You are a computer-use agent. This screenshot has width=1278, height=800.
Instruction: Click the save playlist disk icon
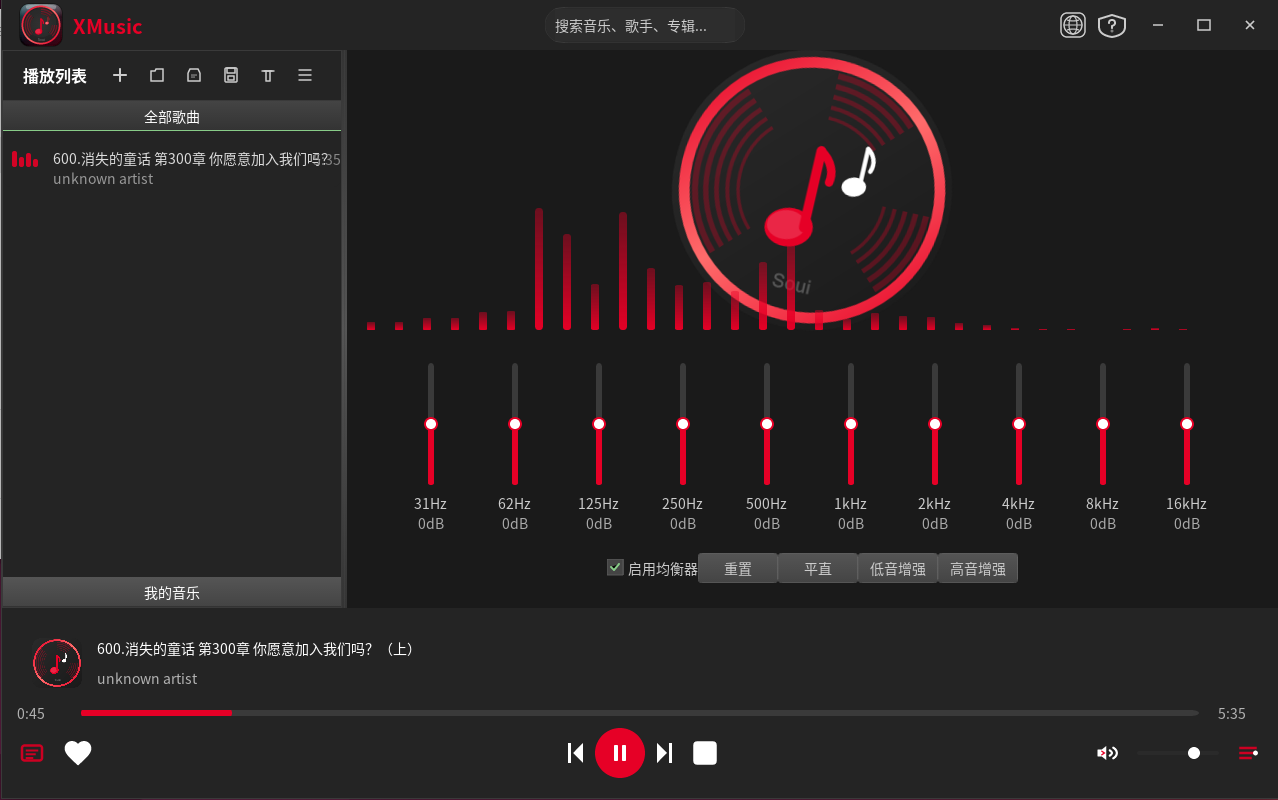point(231,75)
